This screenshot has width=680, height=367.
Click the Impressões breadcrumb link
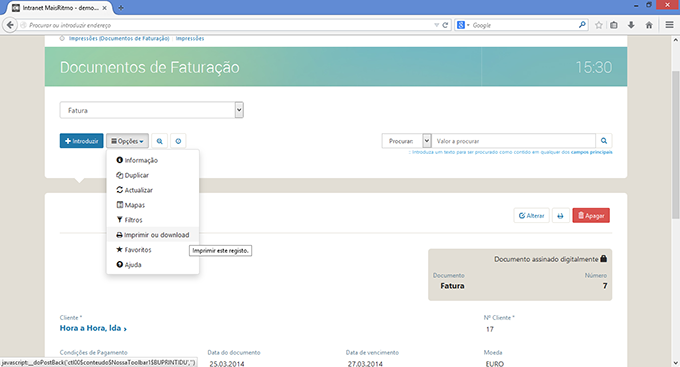click(x=190, y=38)
